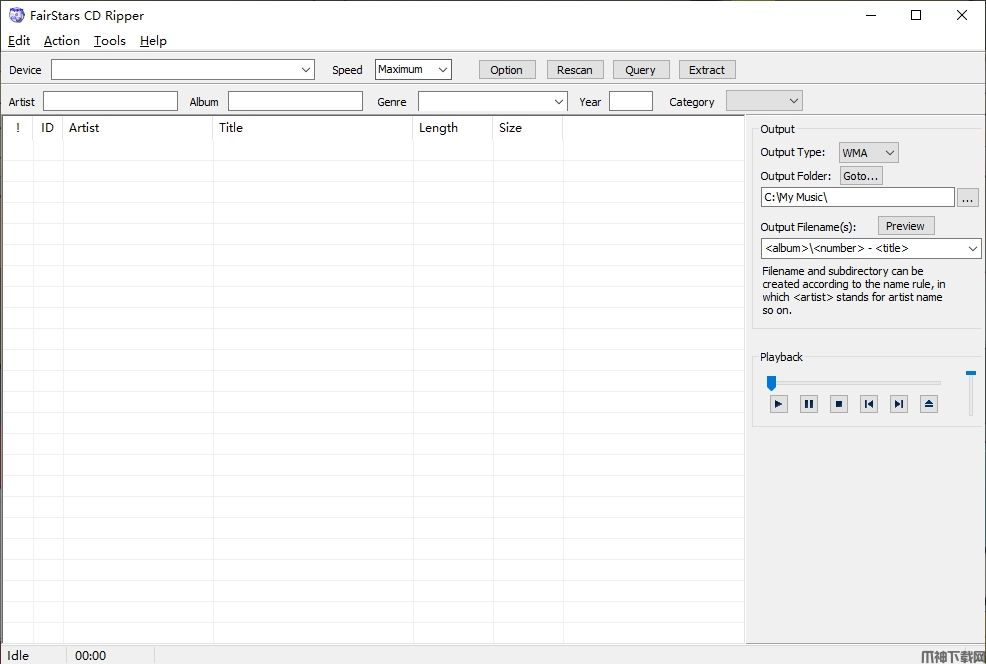Click the Extract button
The width and height of the screenshot is (986, 664).
[706, 70]
